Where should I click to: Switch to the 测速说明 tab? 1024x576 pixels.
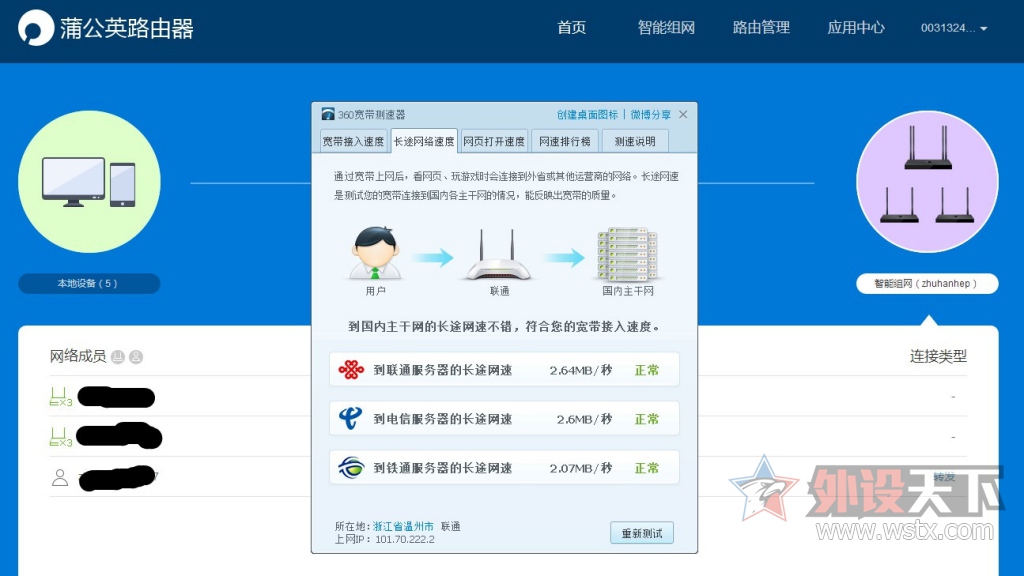tap(635, 141)
